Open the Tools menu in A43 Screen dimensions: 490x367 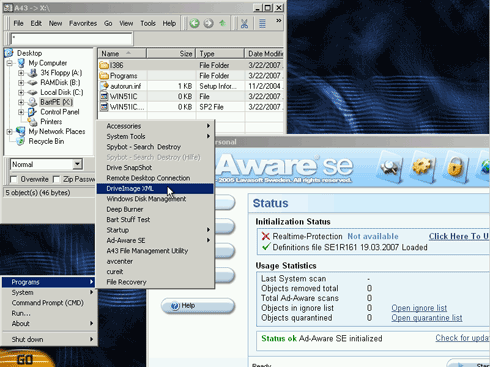[x=148, y=23]
